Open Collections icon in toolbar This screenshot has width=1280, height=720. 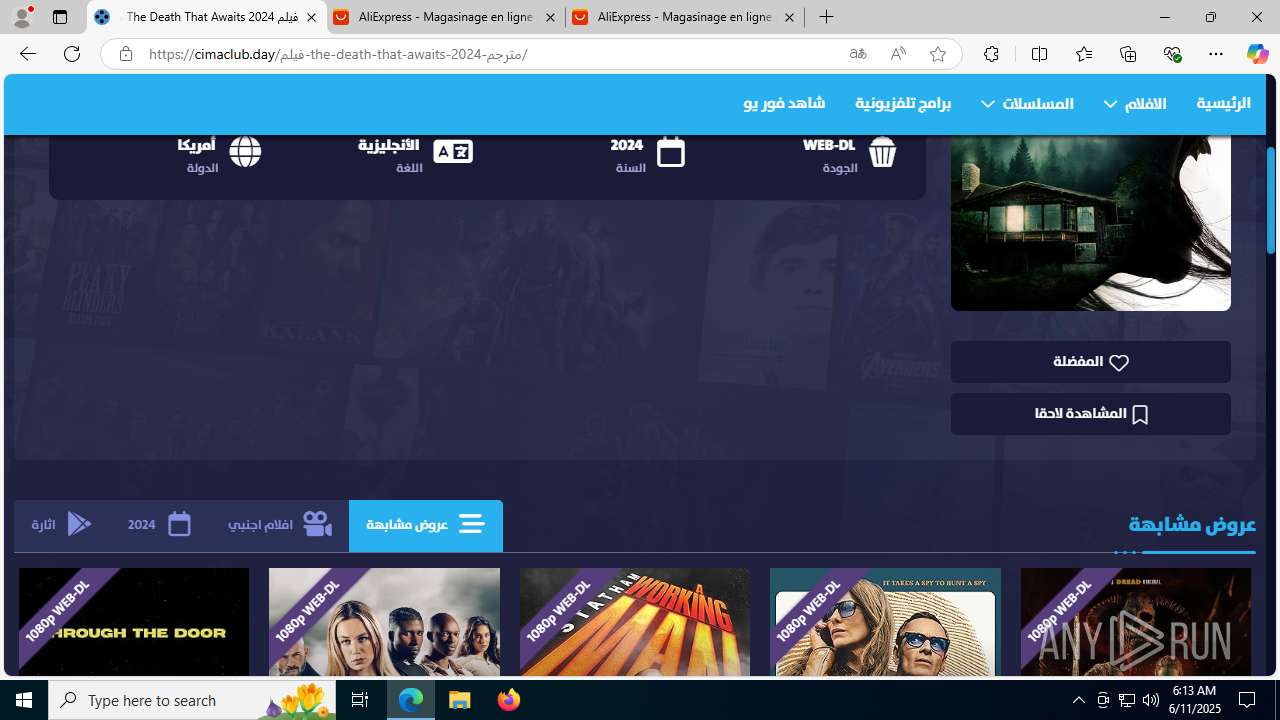pos(1128,54)
